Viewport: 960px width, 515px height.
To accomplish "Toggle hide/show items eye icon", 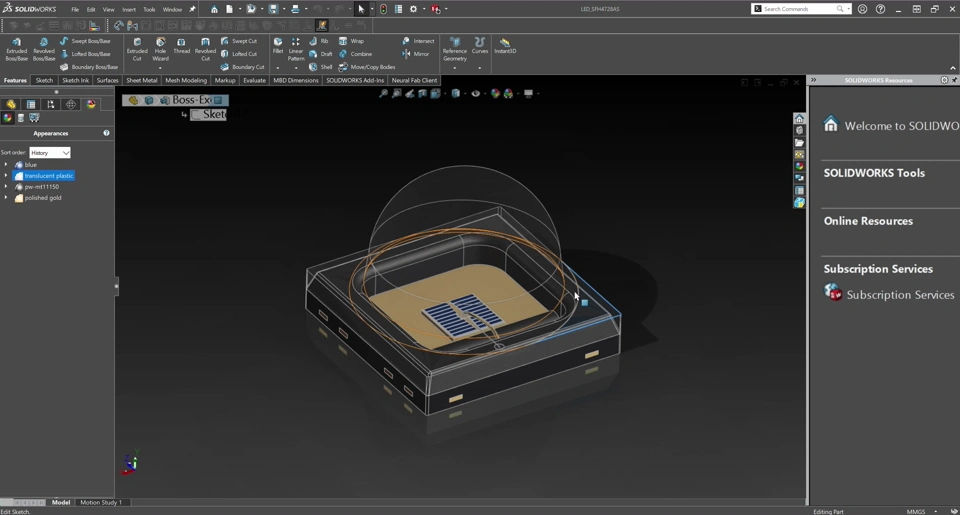I will click(x=476, y=94).
